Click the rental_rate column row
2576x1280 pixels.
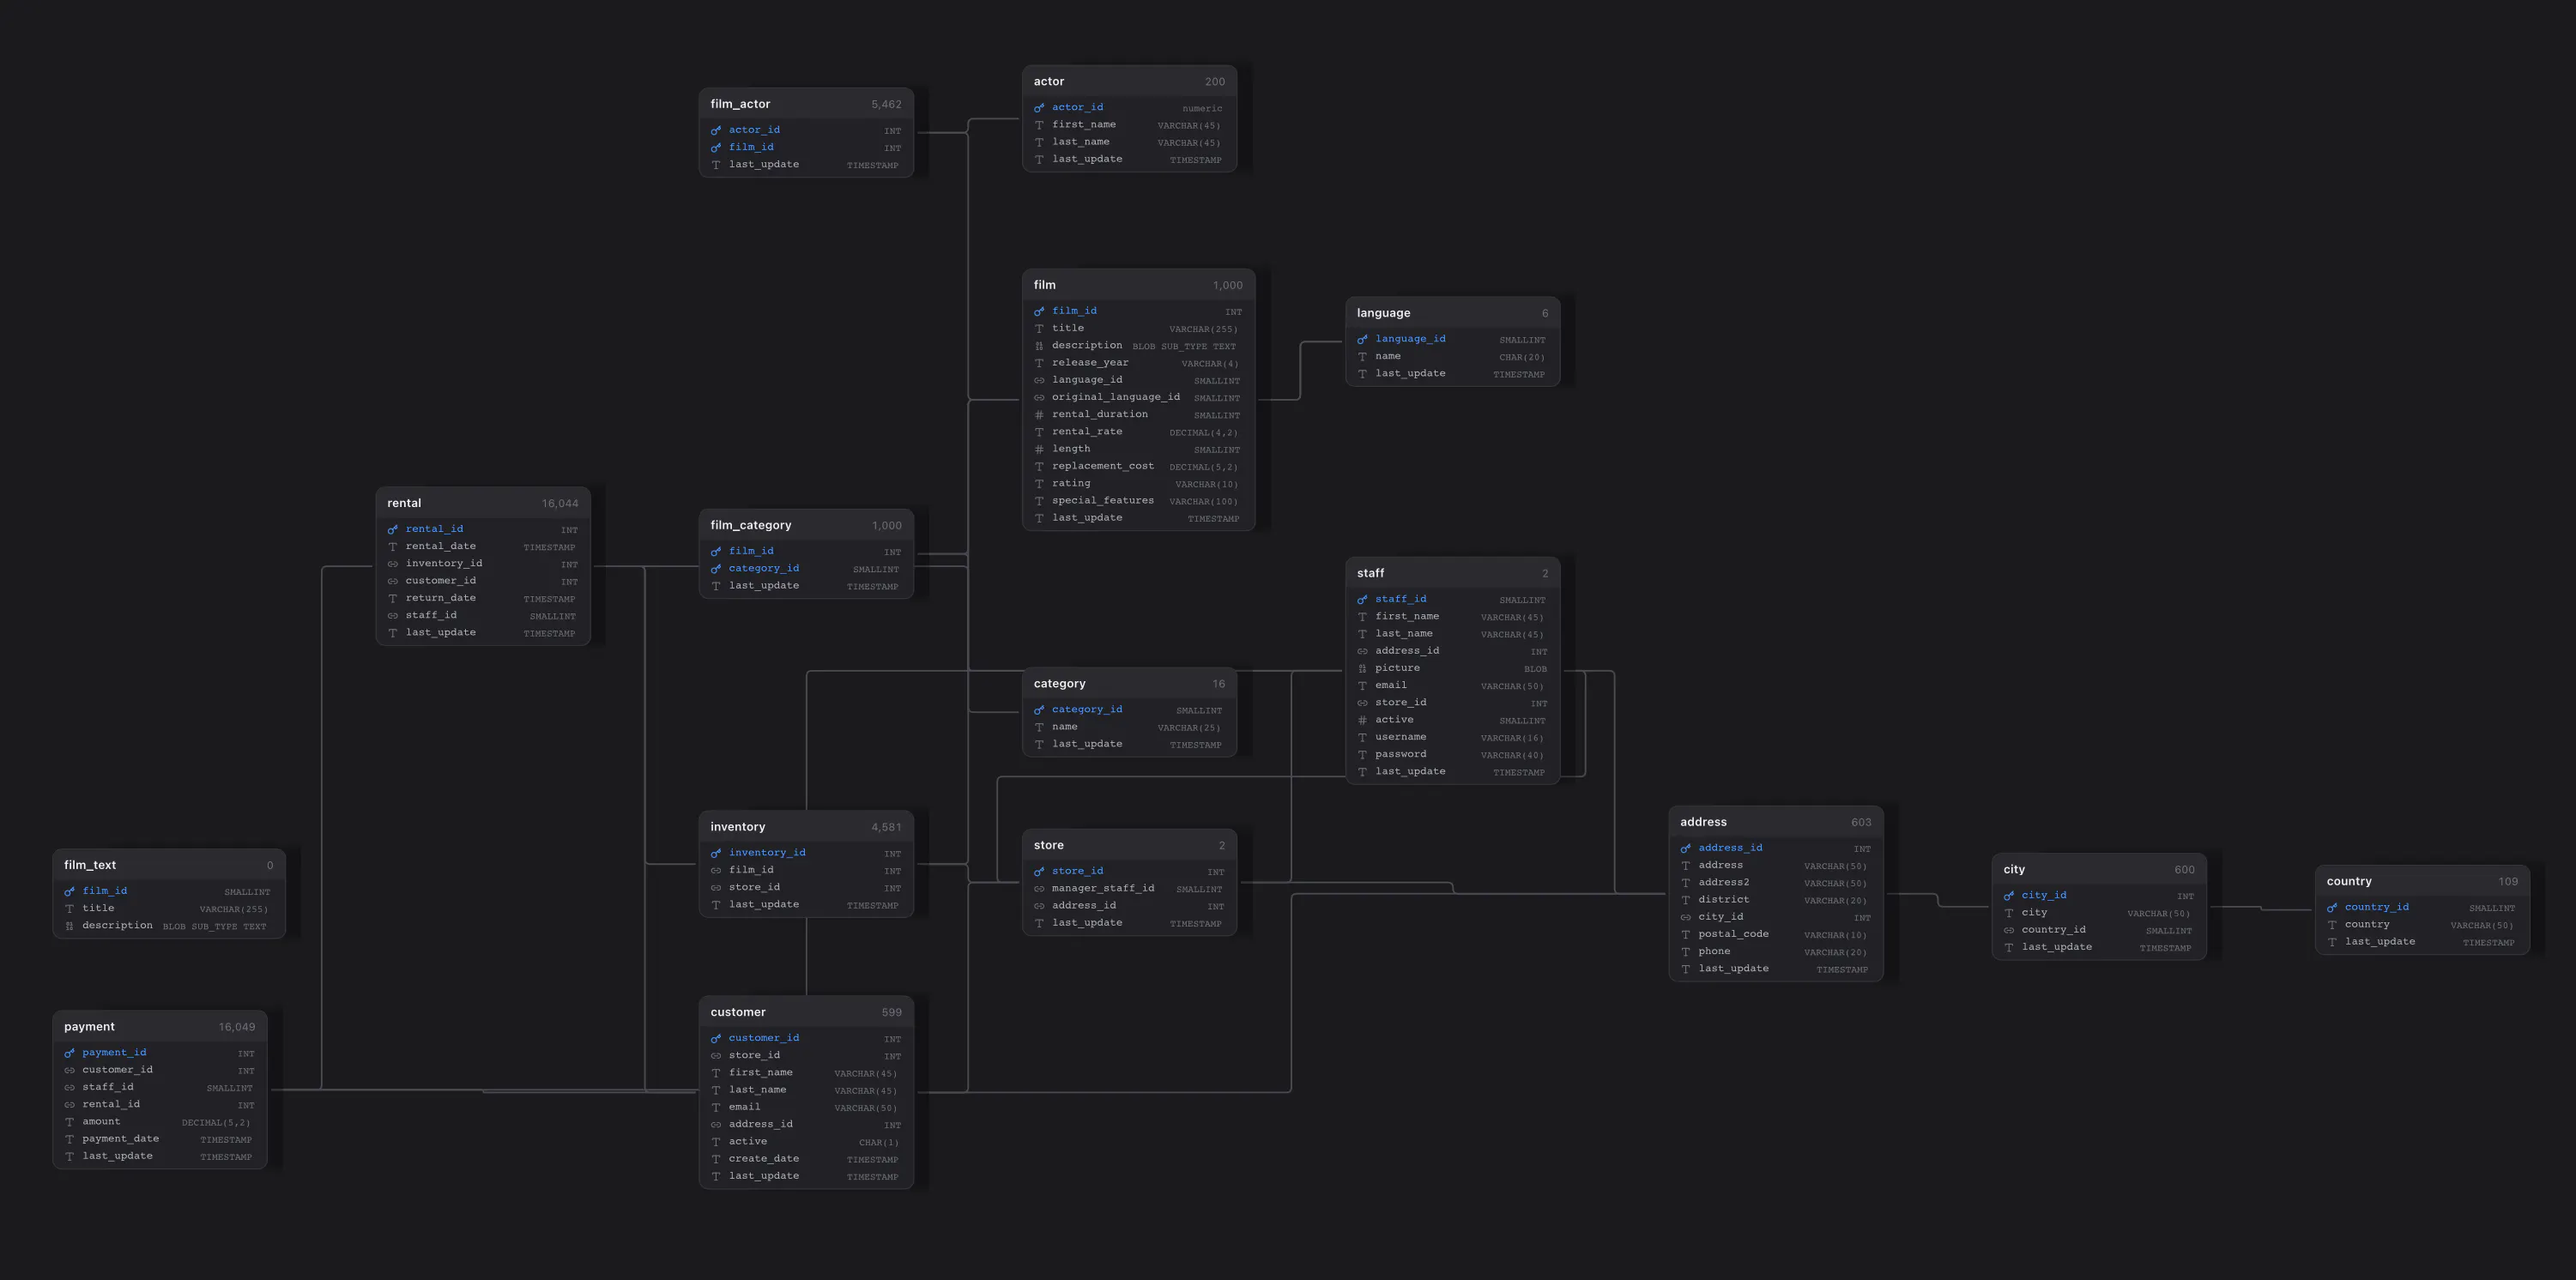(1138, 432)
